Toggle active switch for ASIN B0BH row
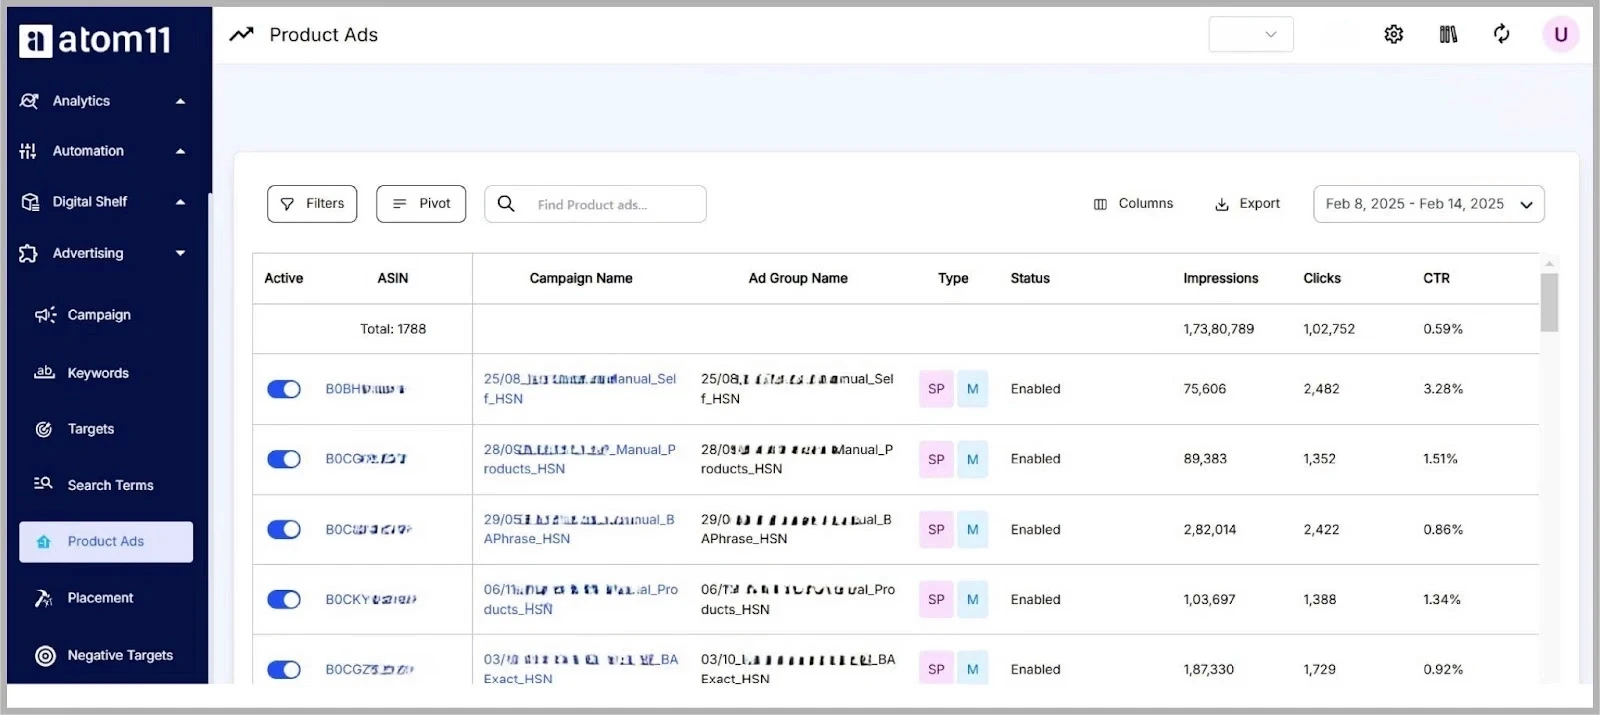 point(284,389)
